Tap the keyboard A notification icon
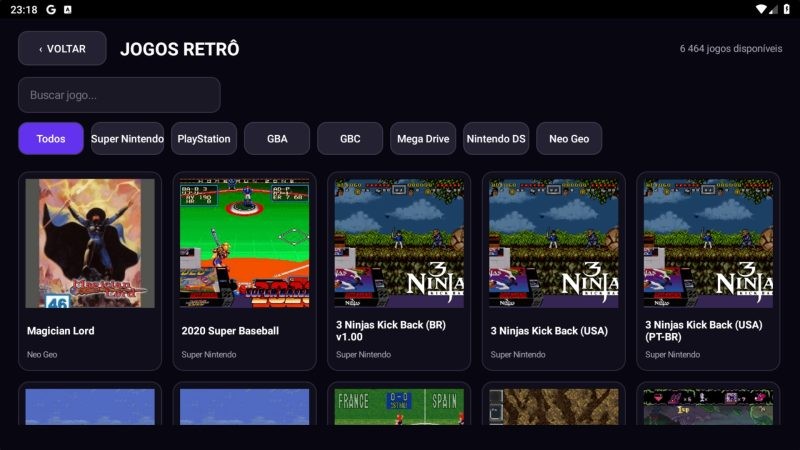 click(67, 9)
